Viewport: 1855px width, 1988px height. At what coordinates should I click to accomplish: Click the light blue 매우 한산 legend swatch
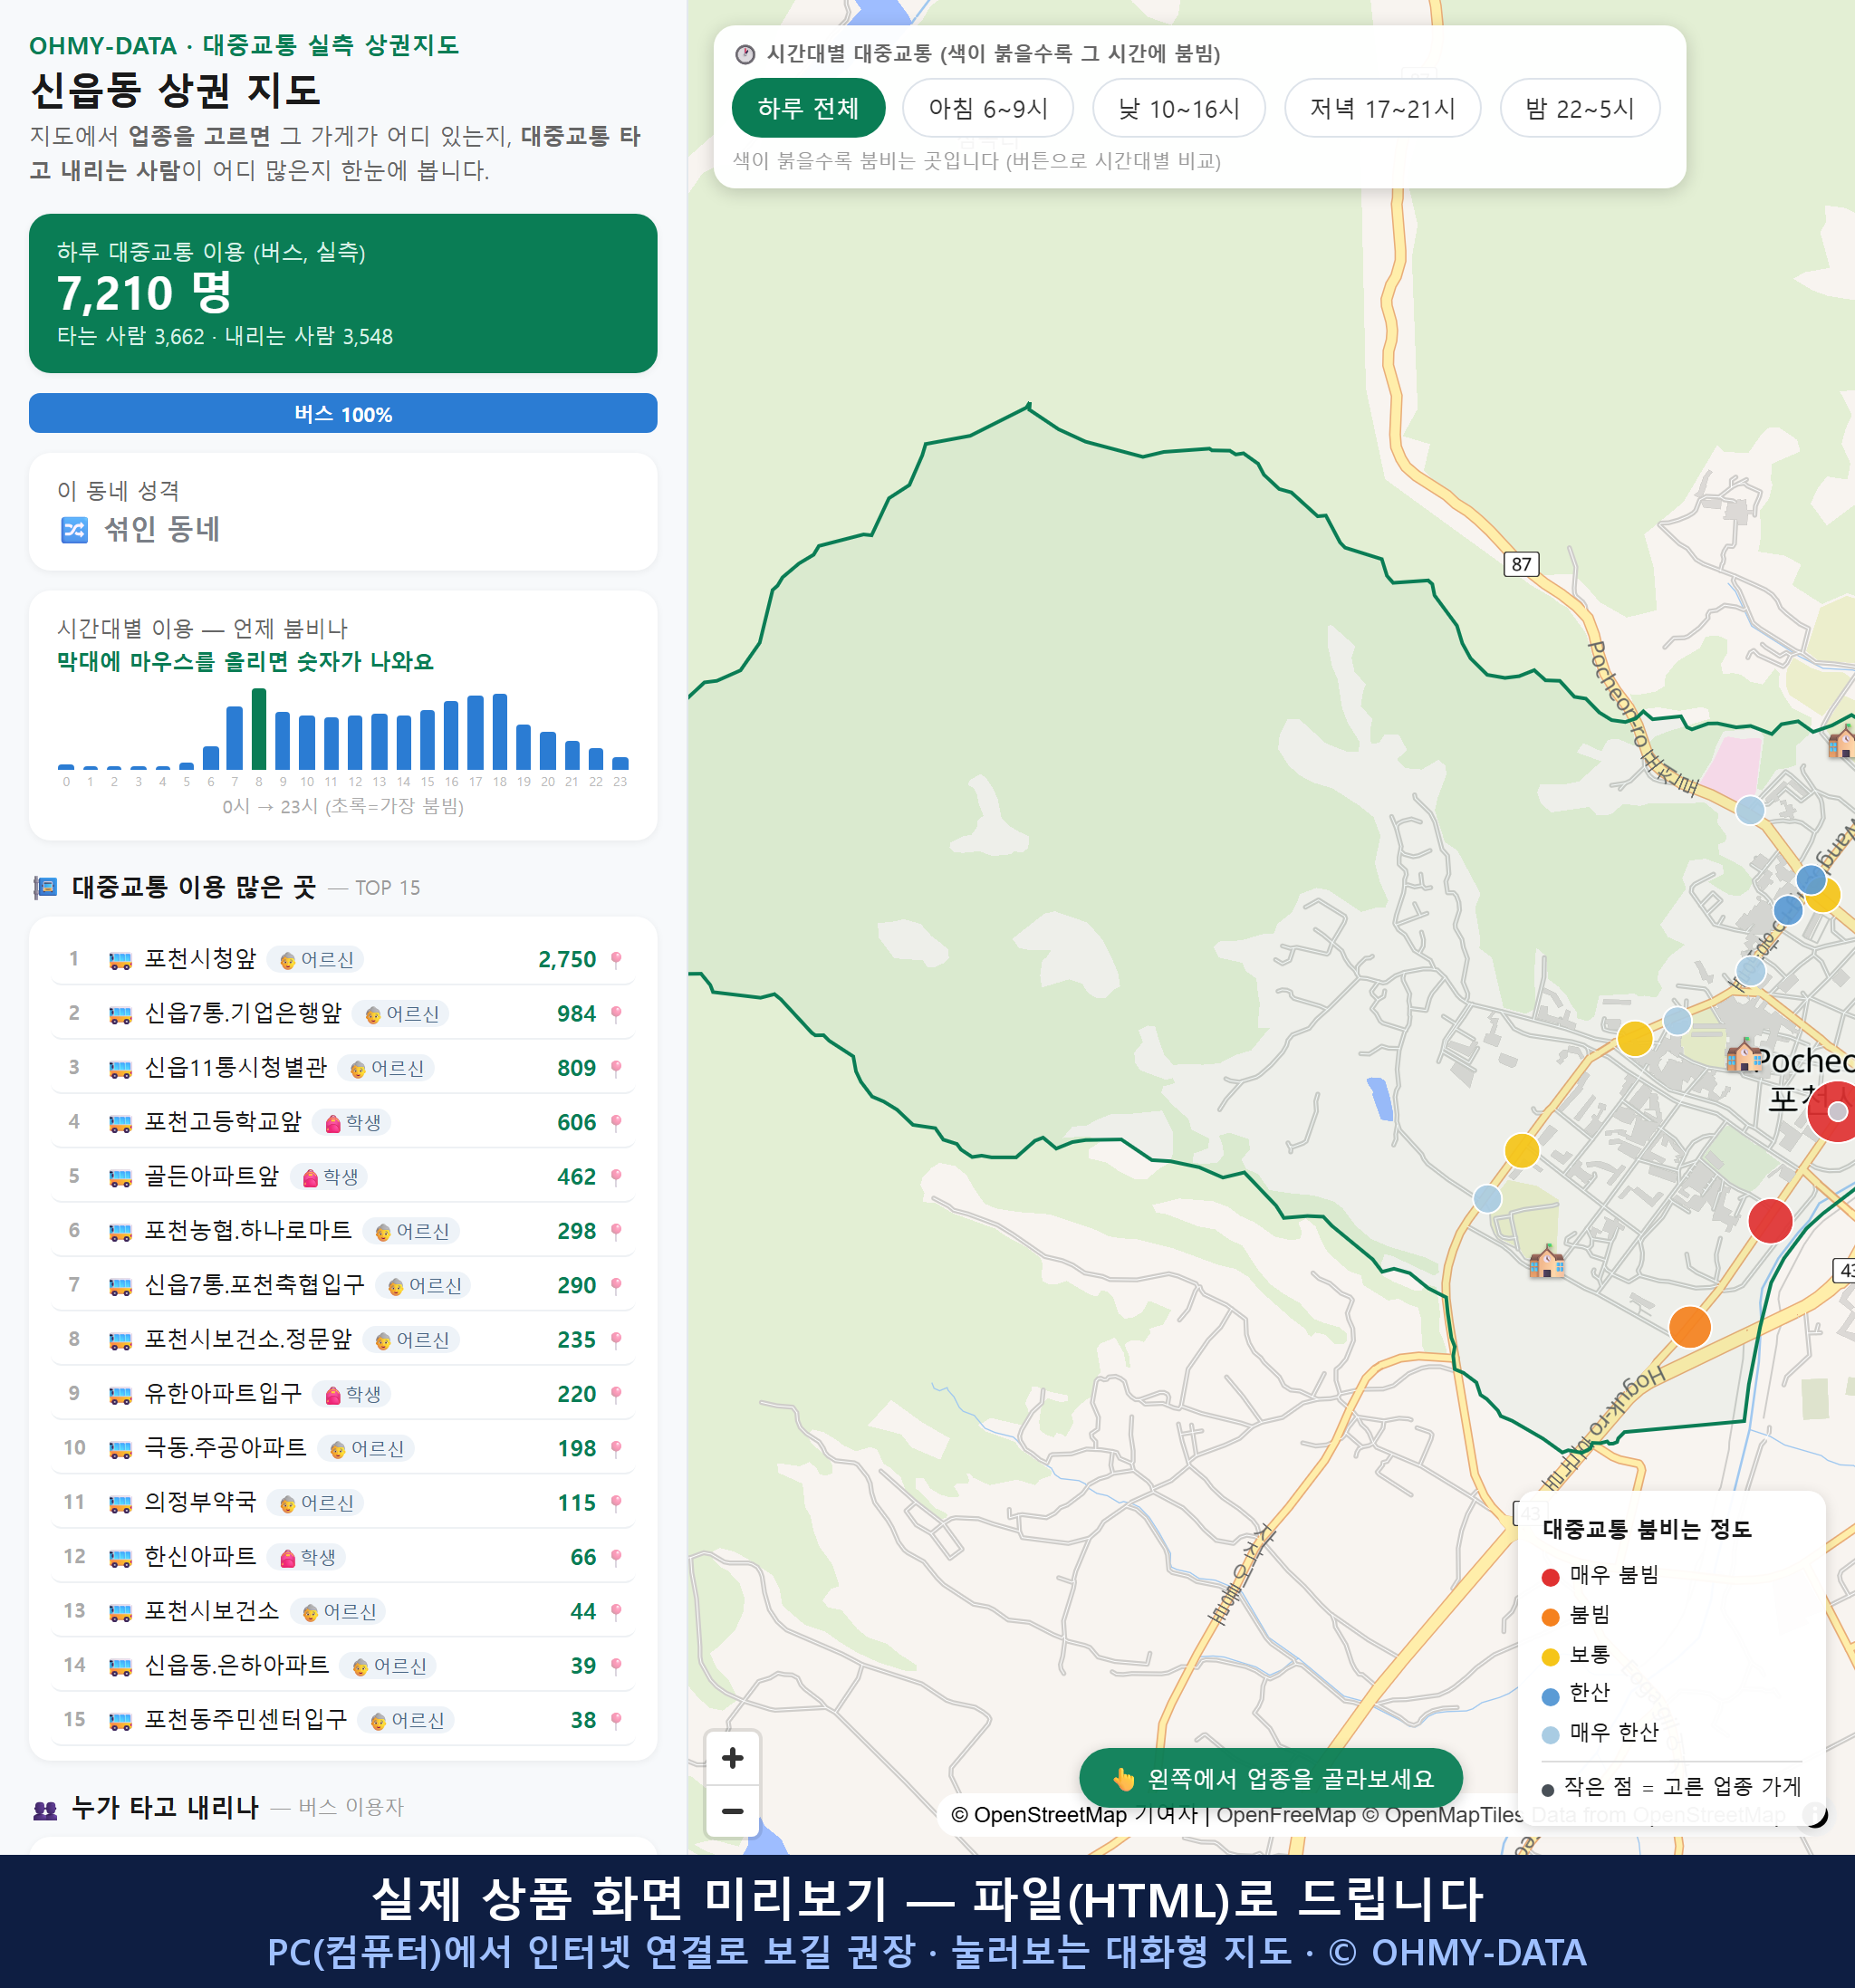pyautogui.click(x=1550, y=1735)
